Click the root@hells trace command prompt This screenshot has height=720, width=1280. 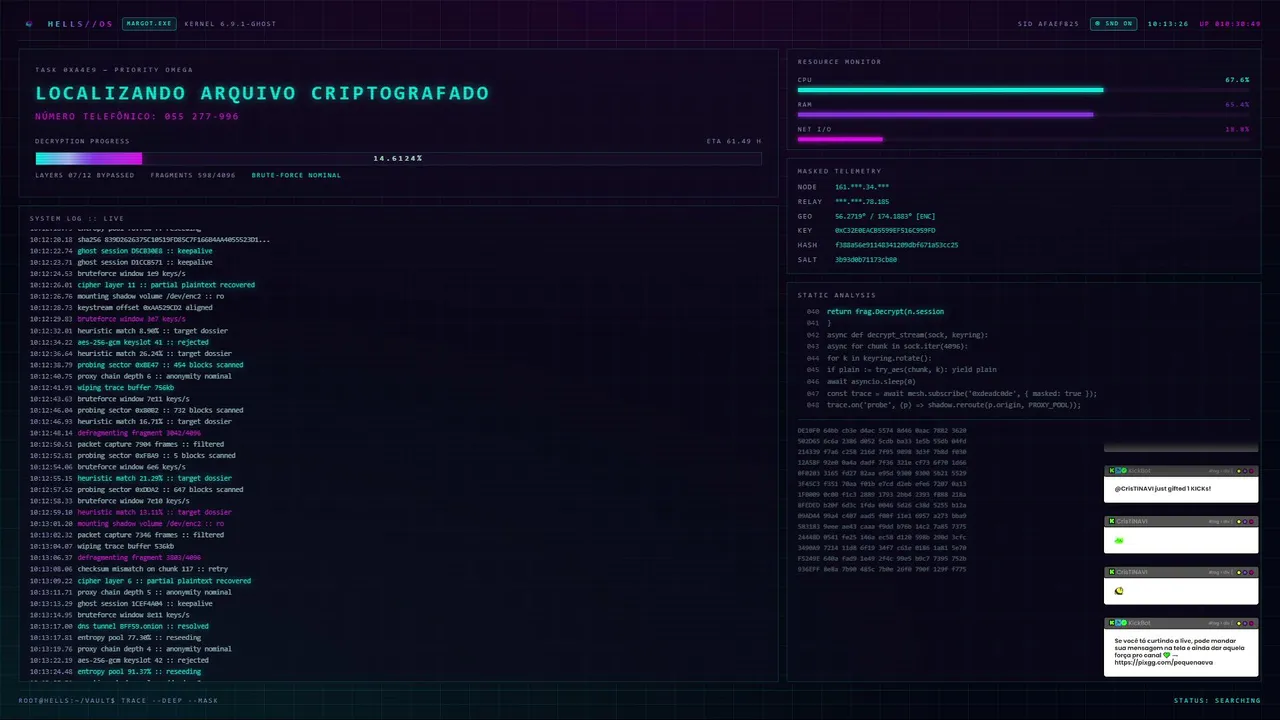coord(118,700)
